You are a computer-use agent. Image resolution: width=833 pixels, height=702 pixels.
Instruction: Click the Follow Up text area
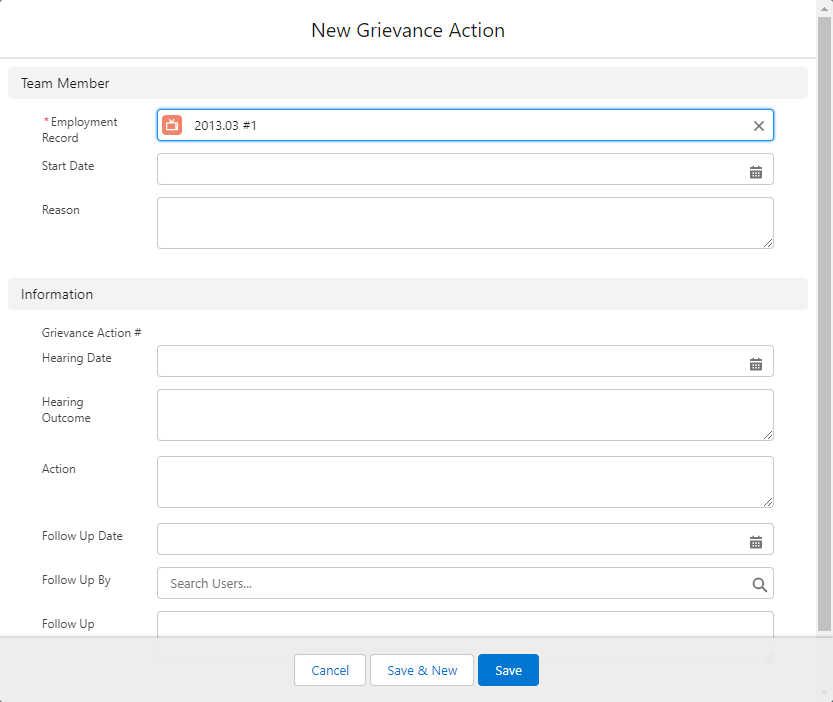pos(464,624)
